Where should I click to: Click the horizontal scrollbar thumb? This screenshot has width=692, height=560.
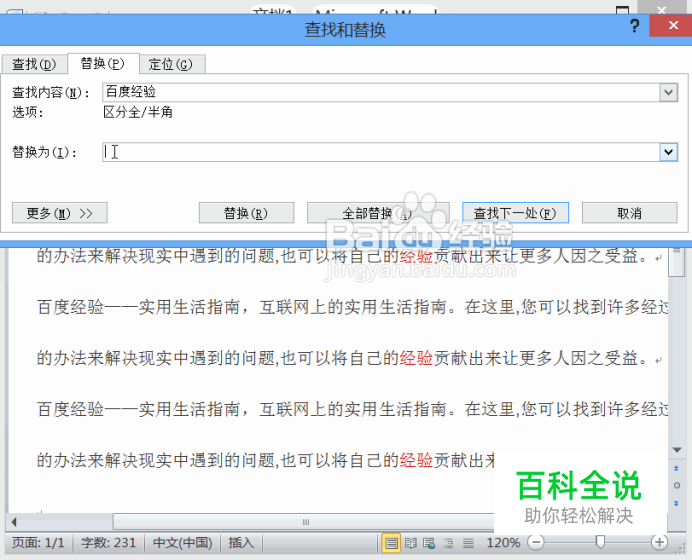click(x=305, y=522)
